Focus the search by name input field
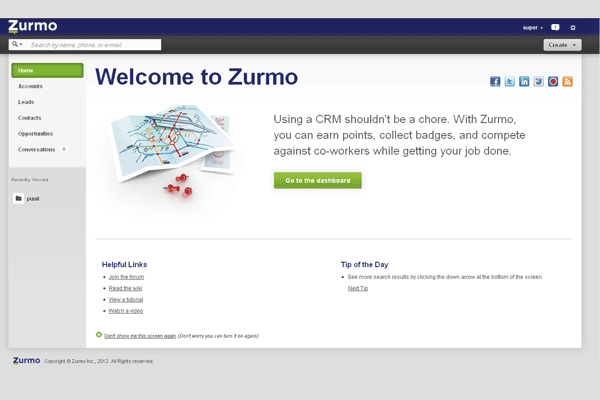Image resolution: width=600 pixels, height=400 pixels. pyautogui.click(x=93, y=45)
